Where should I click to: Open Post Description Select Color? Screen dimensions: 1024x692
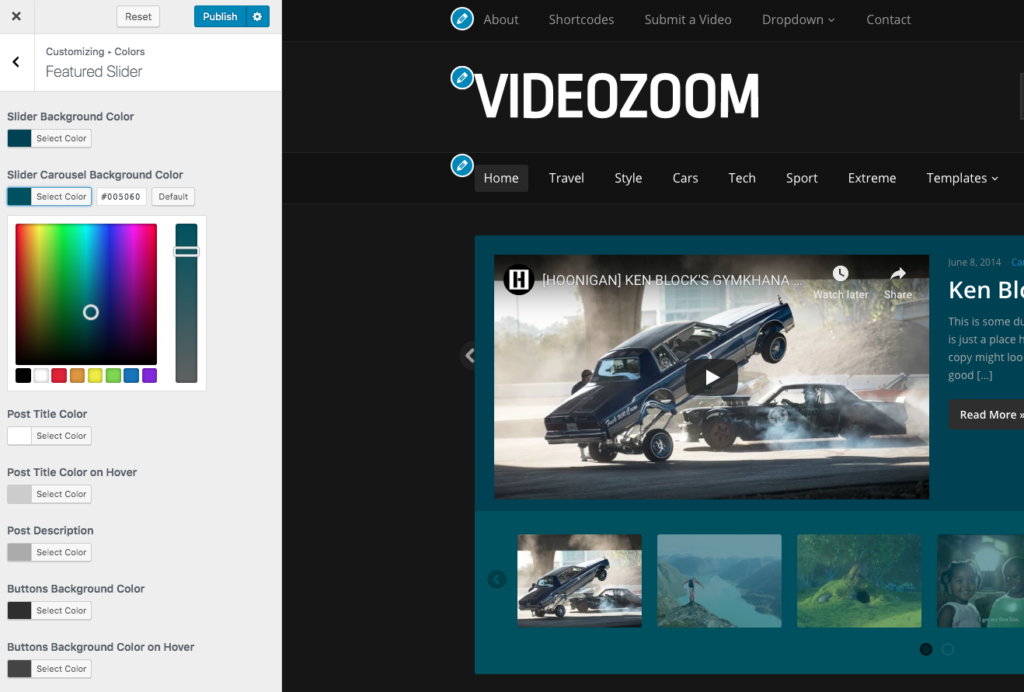(x=49, y=552)
